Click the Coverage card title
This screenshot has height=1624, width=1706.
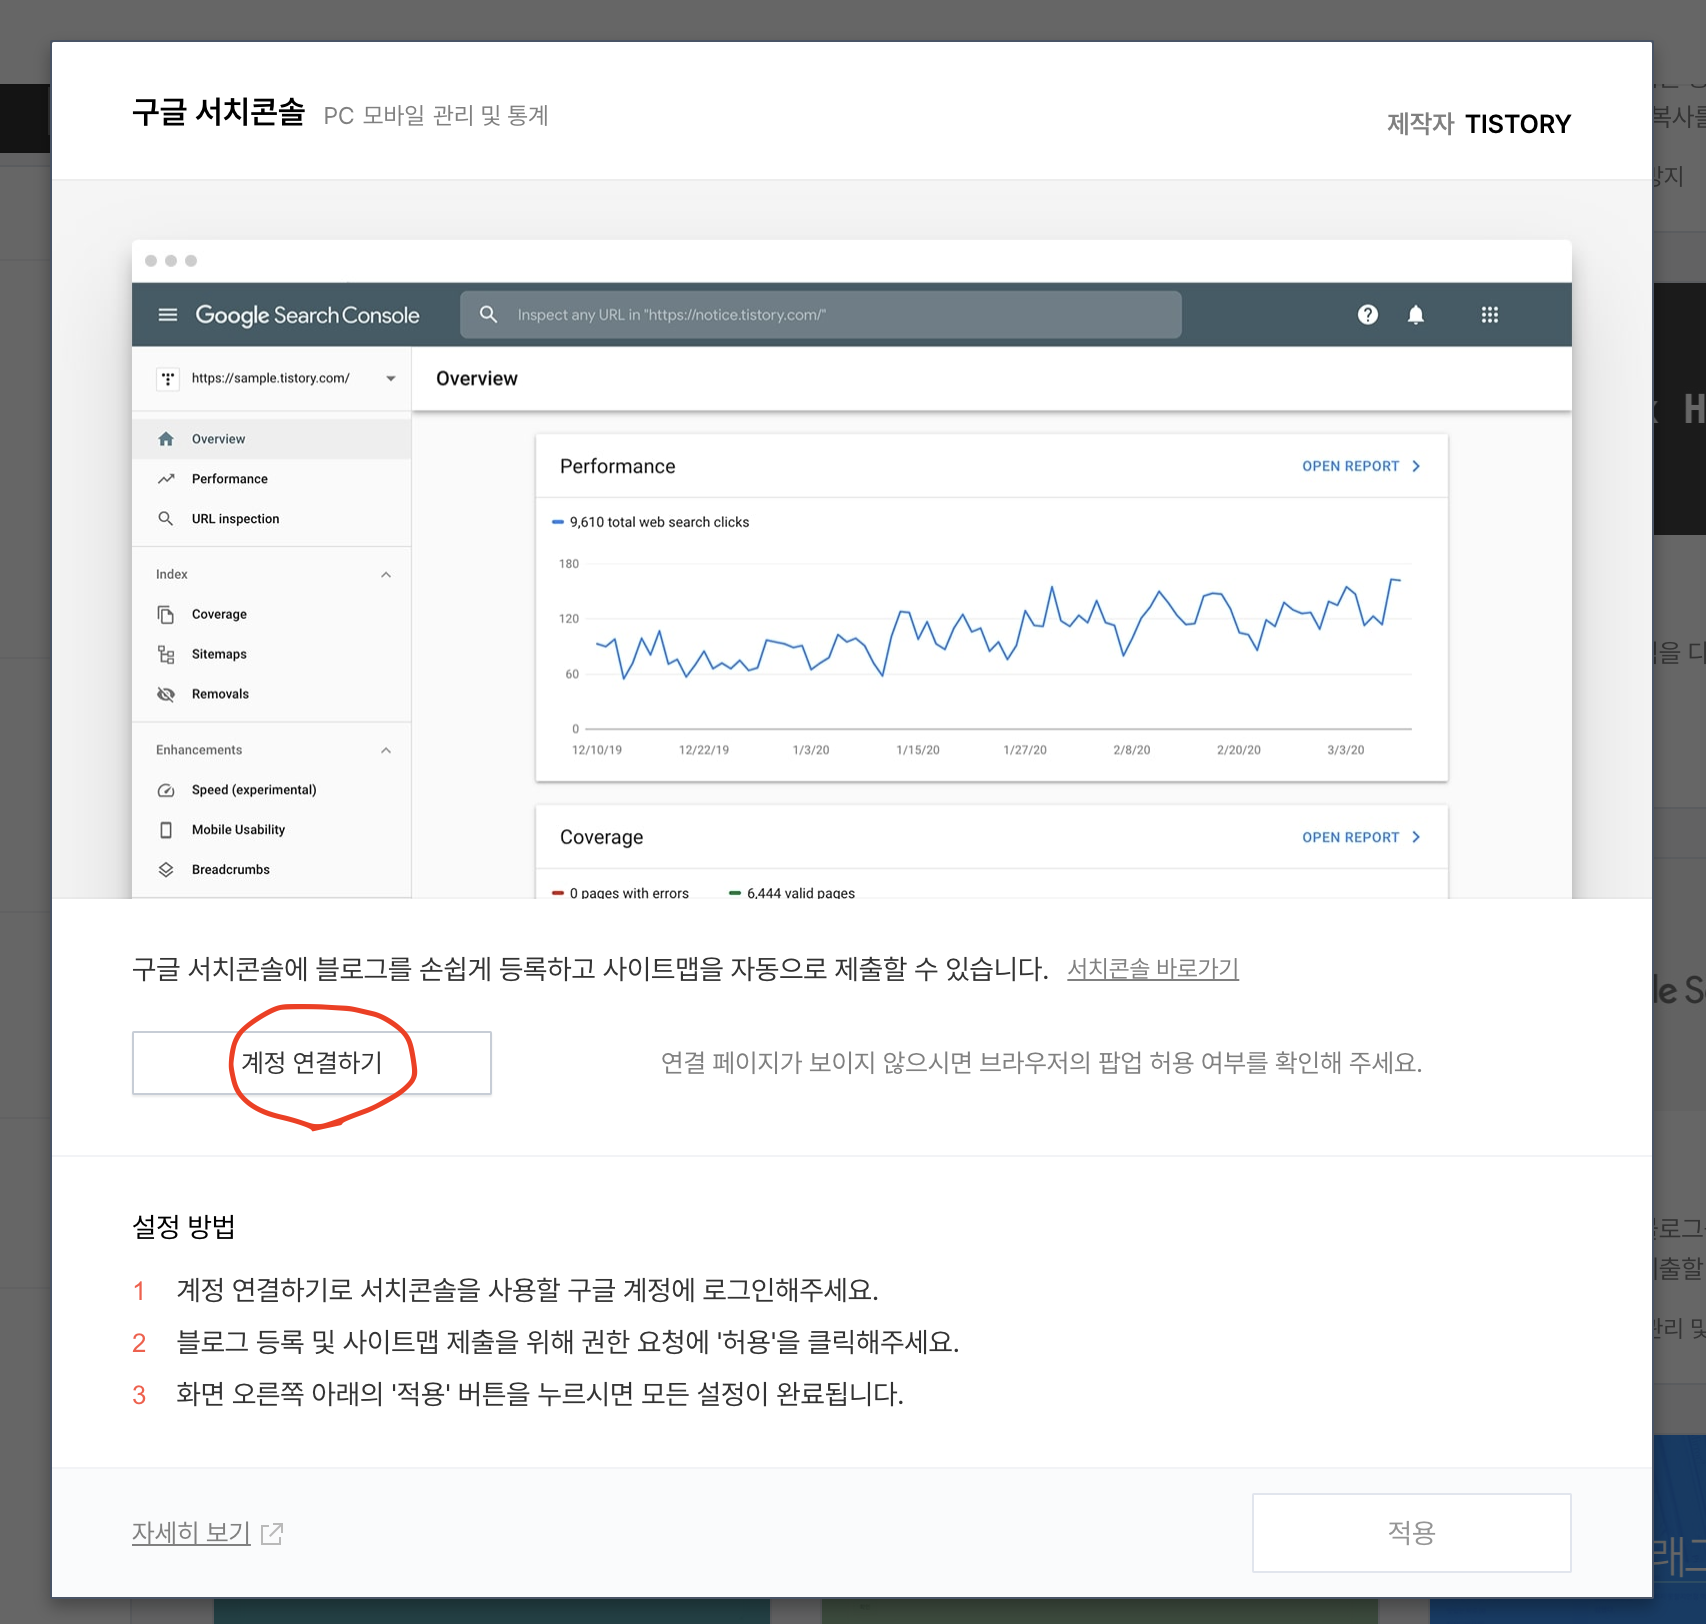(602, 837)
